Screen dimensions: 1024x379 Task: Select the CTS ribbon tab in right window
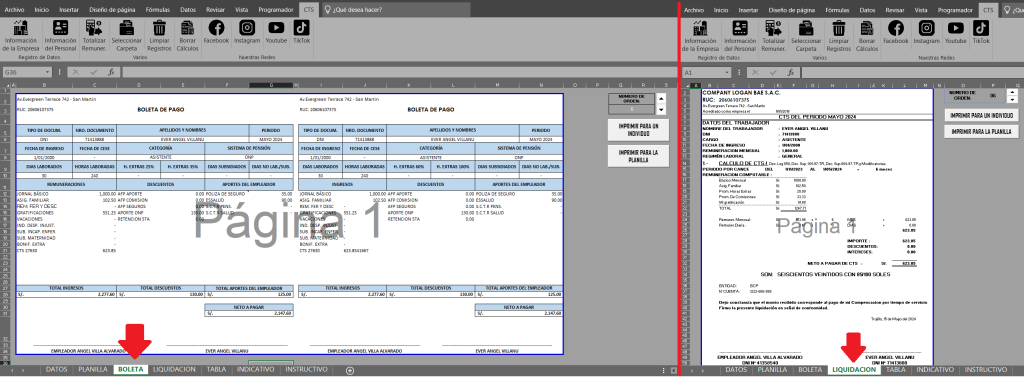click(989, 10)
